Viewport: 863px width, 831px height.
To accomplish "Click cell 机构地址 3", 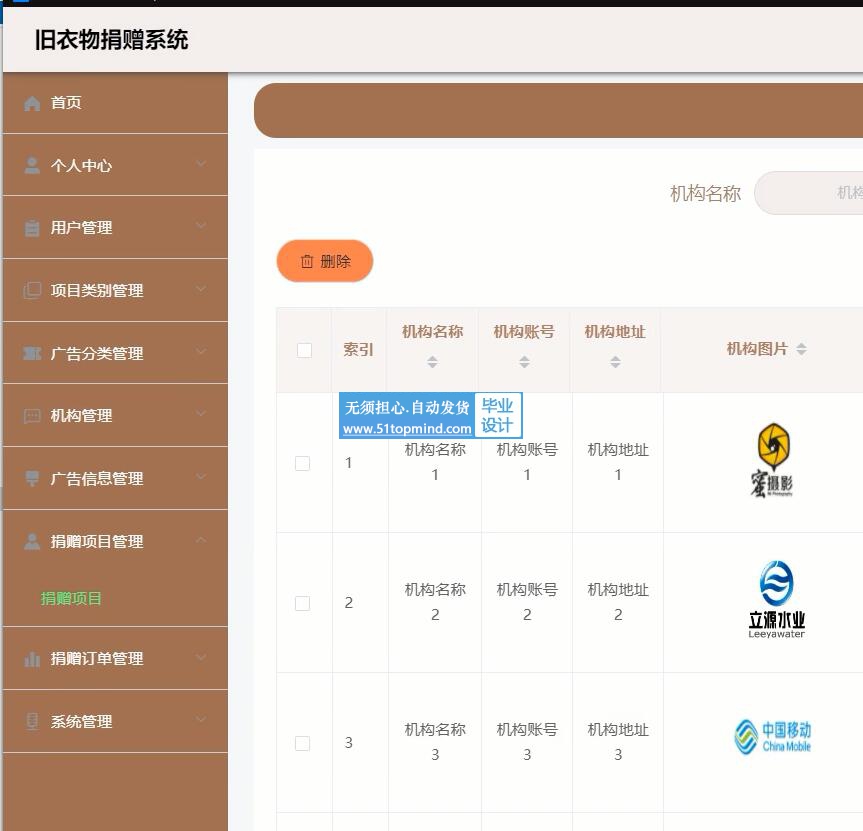I will click(x=618, y=742).
